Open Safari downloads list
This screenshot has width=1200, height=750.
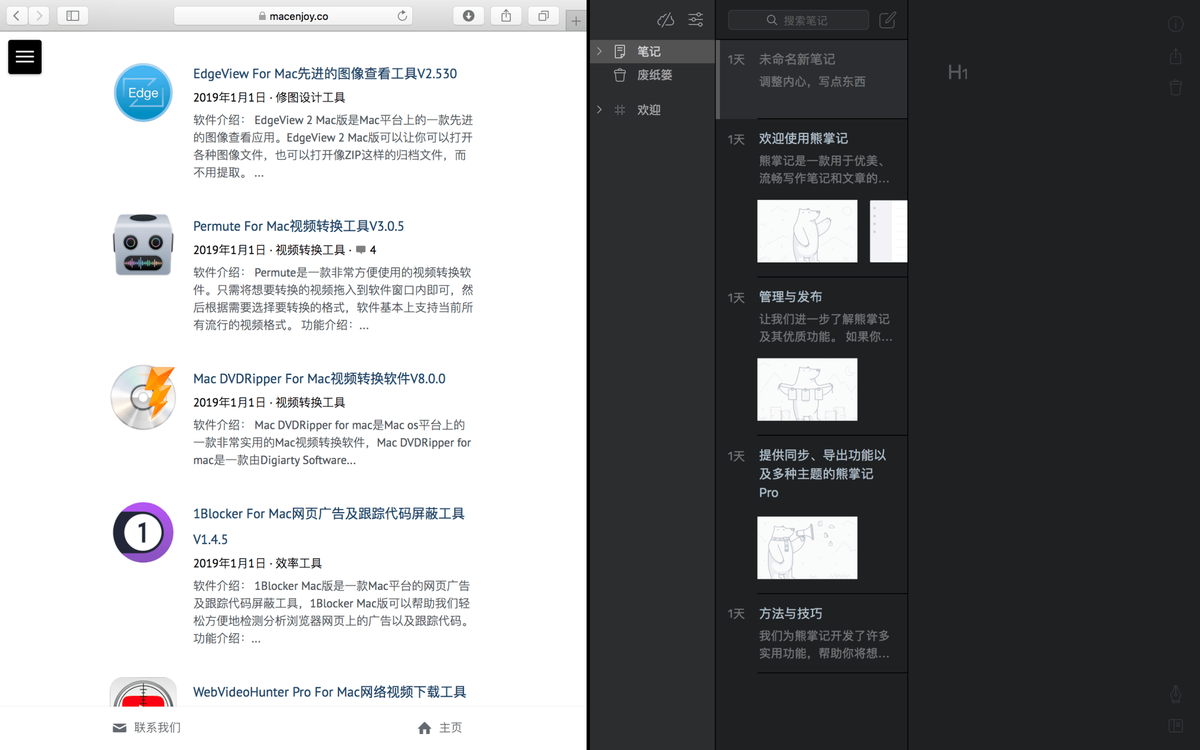pyautogui.click(x=468, y=16)
